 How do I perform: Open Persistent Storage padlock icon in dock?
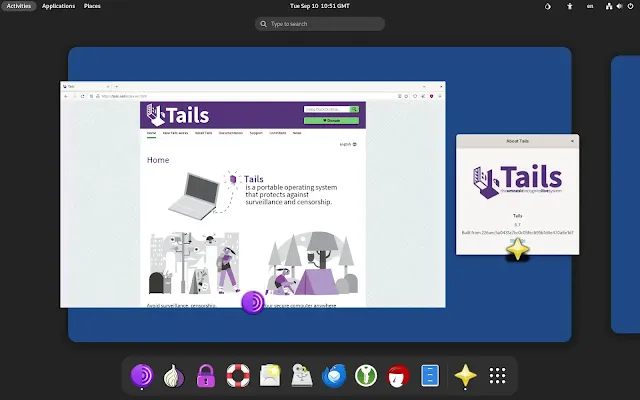point(206,376)
